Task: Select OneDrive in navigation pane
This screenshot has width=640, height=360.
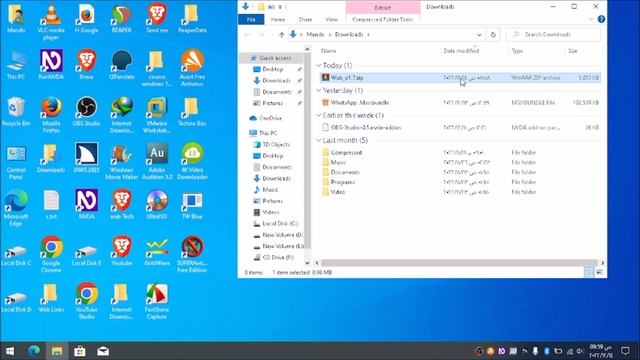Action: pos(266,118)
